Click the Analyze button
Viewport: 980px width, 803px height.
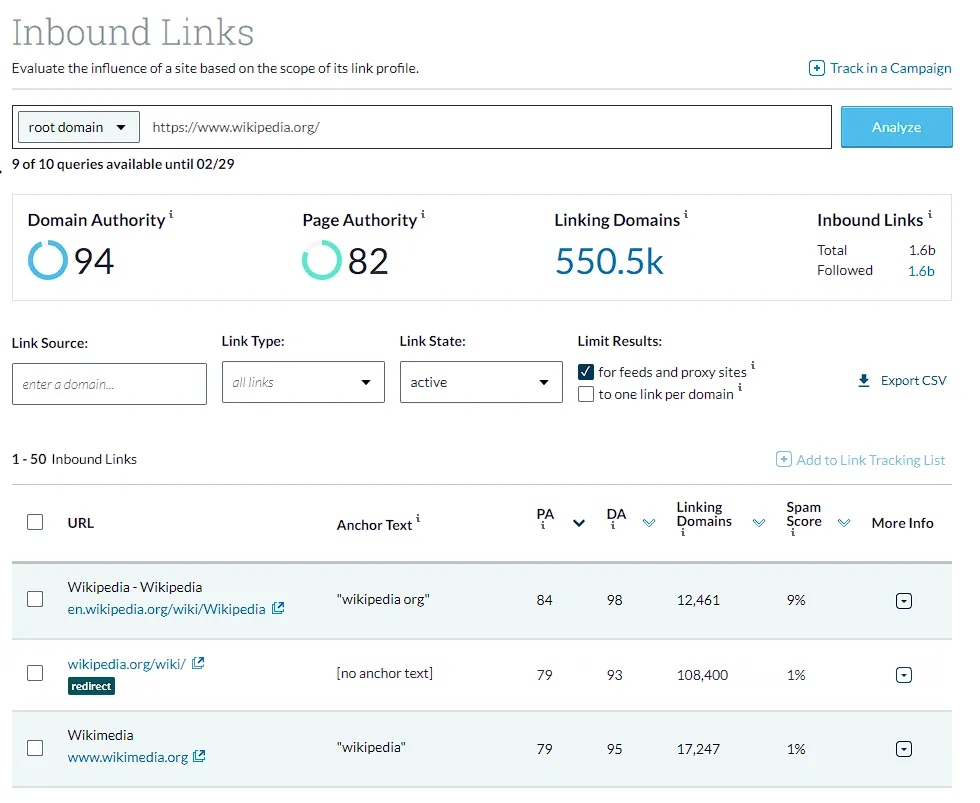tap(896, 127)
